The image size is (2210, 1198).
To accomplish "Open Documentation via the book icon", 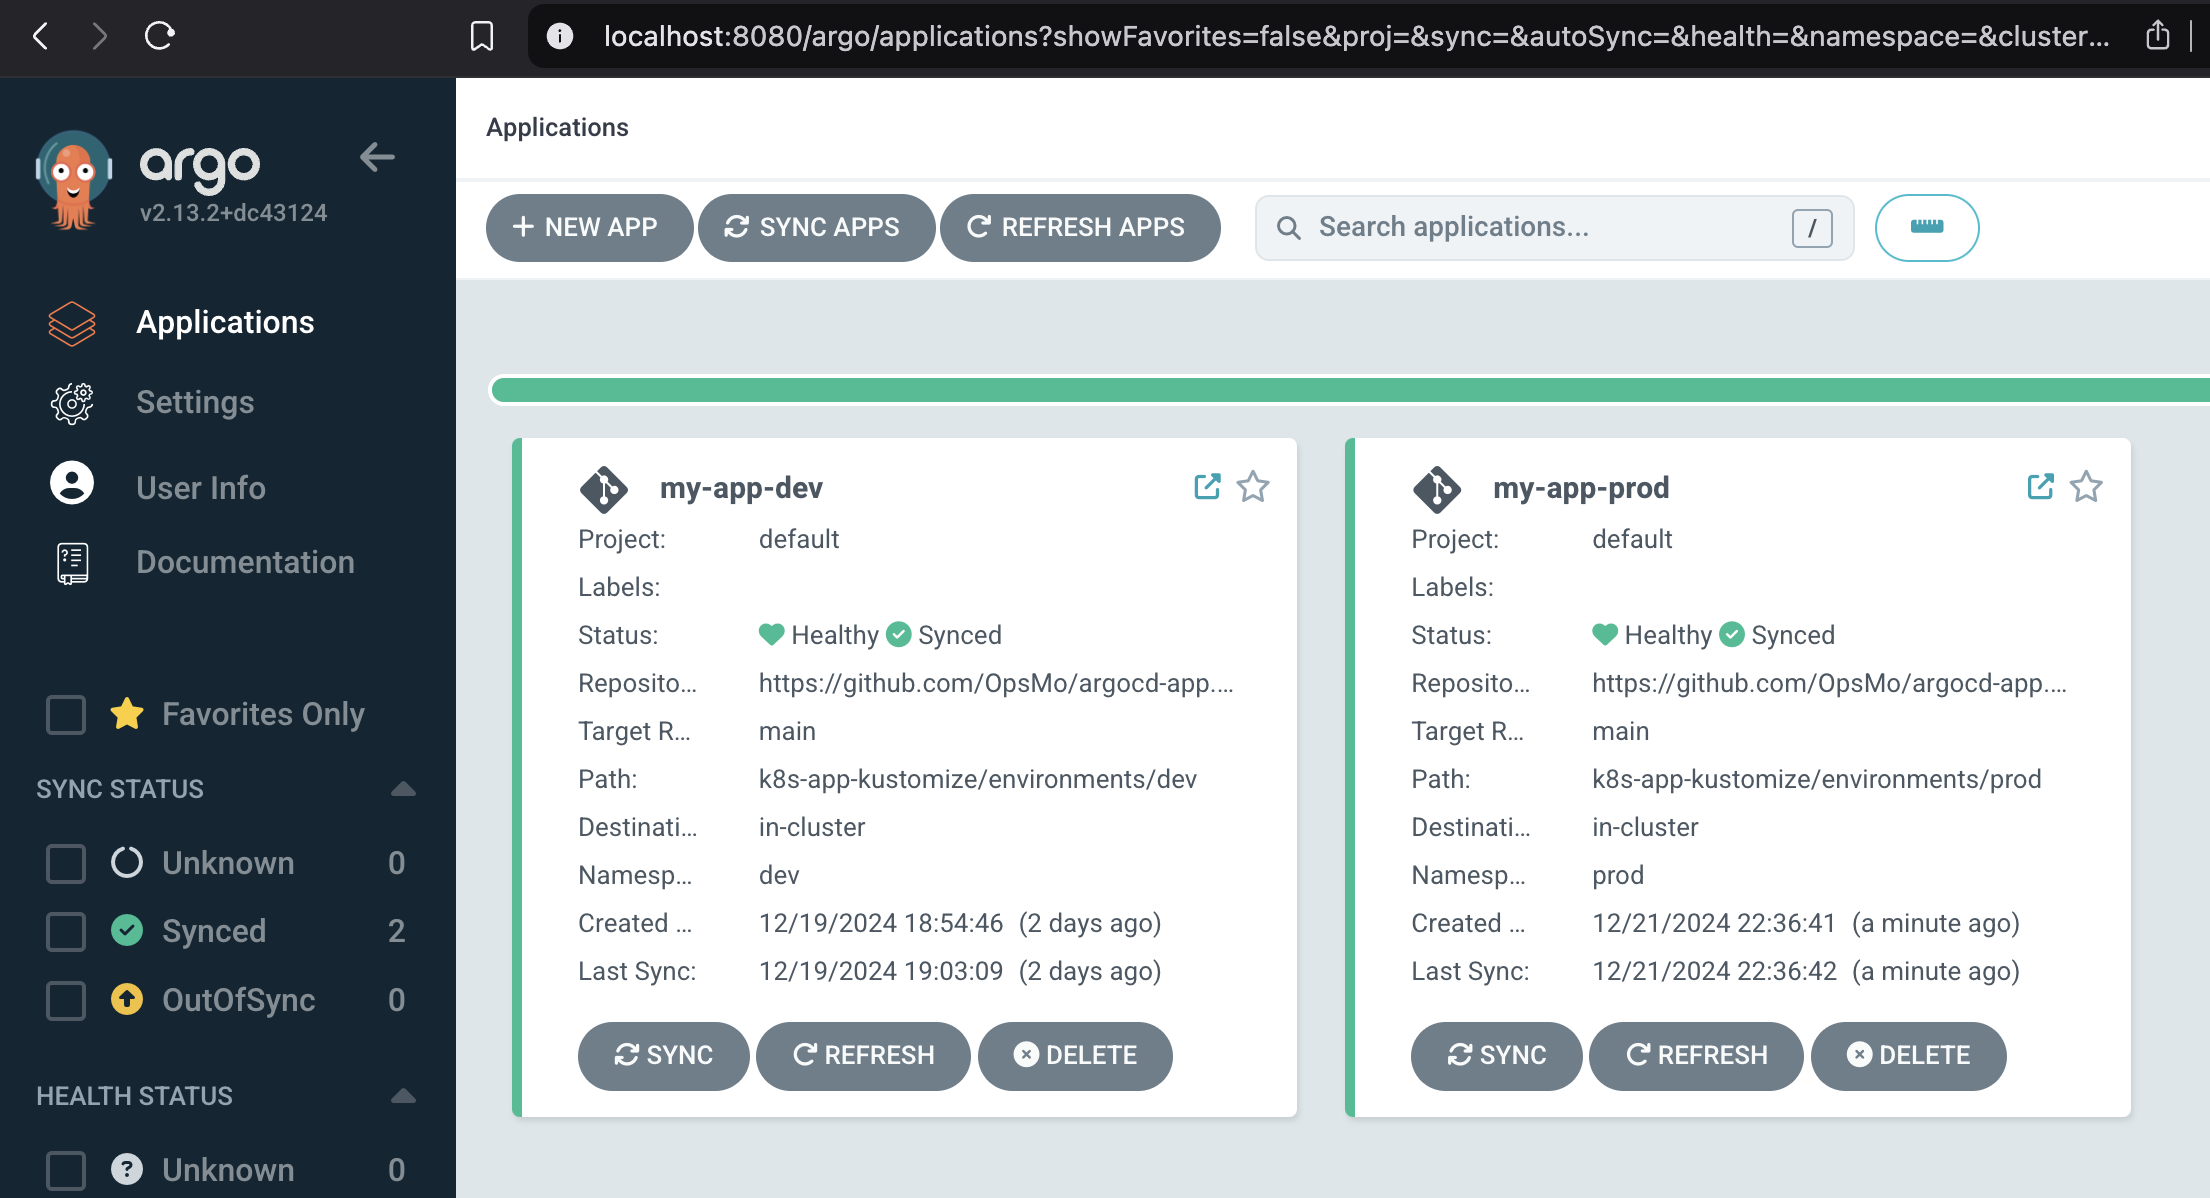I will click(72, 563).
